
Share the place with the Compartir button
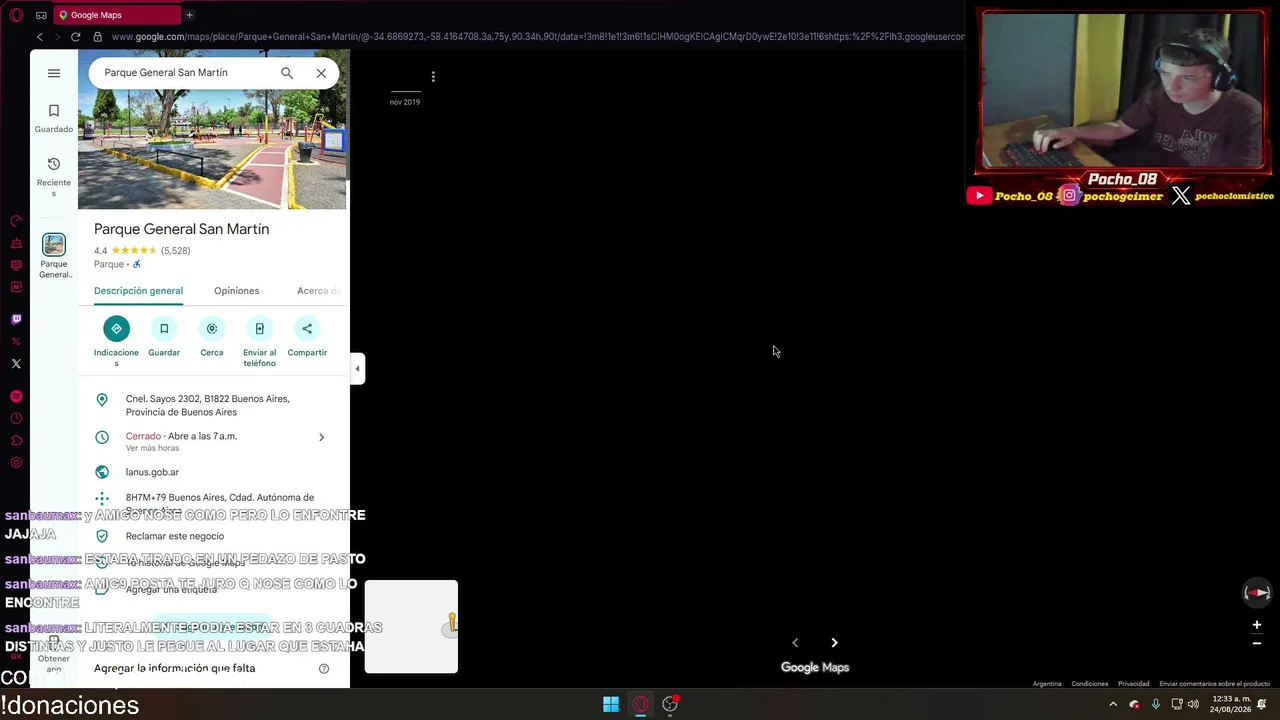pos(307,337)
